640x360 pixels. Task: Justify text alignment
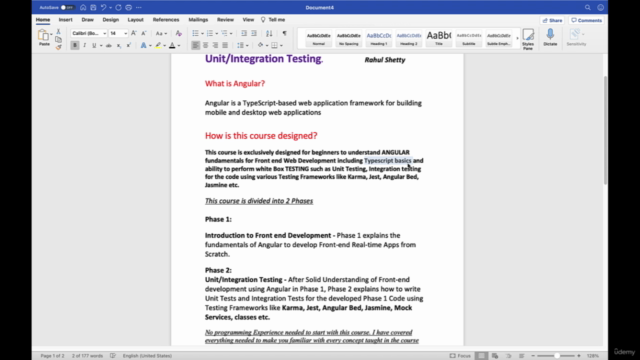(225, 45)
